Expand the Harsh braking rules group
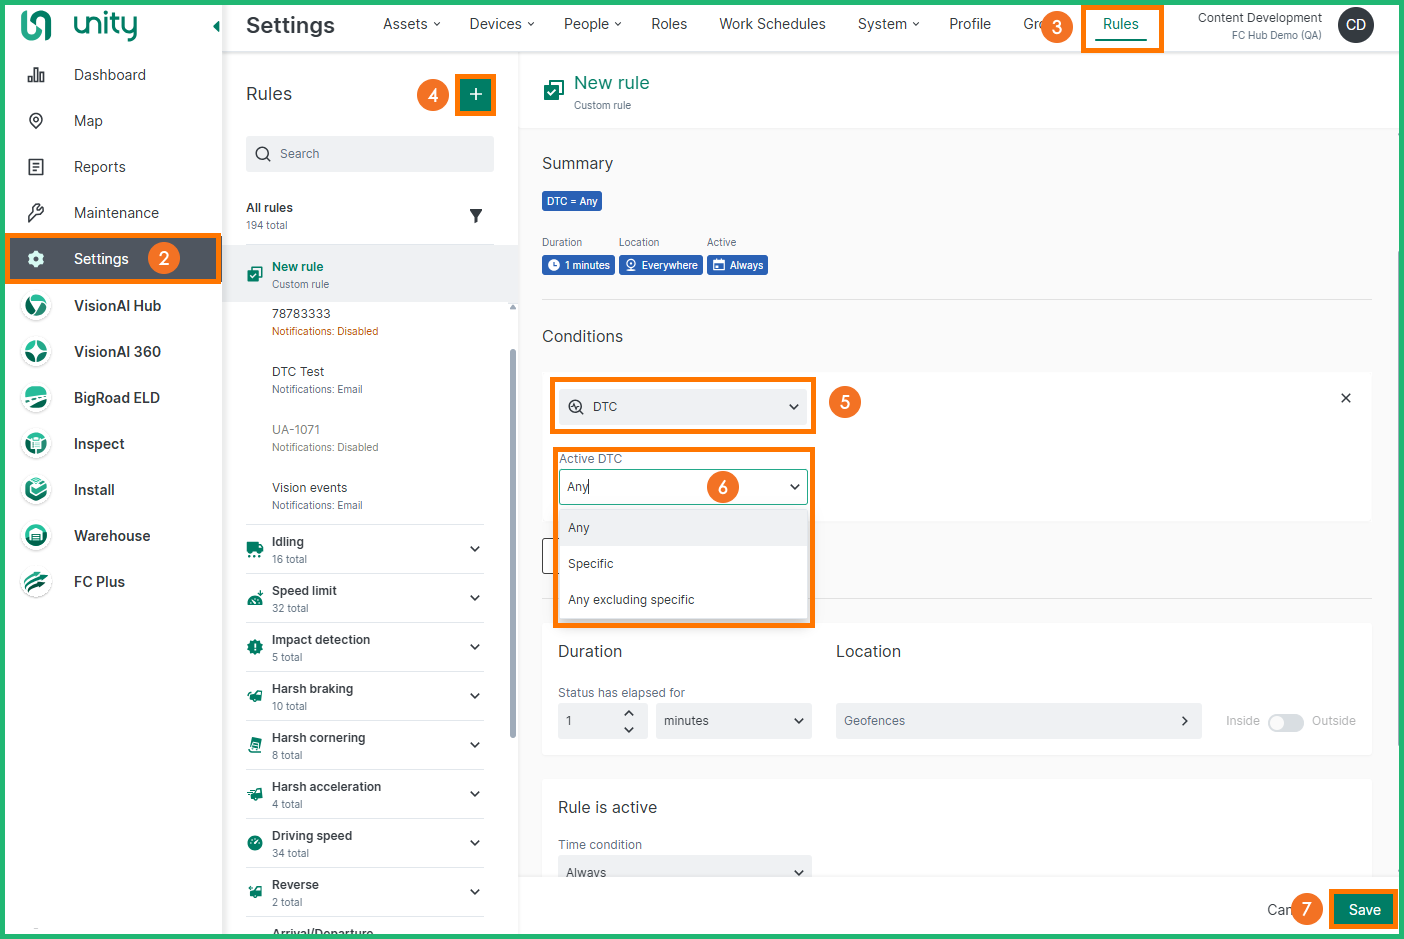Image resolution: width=1404 pixels, height=939 pixels. 475,696
